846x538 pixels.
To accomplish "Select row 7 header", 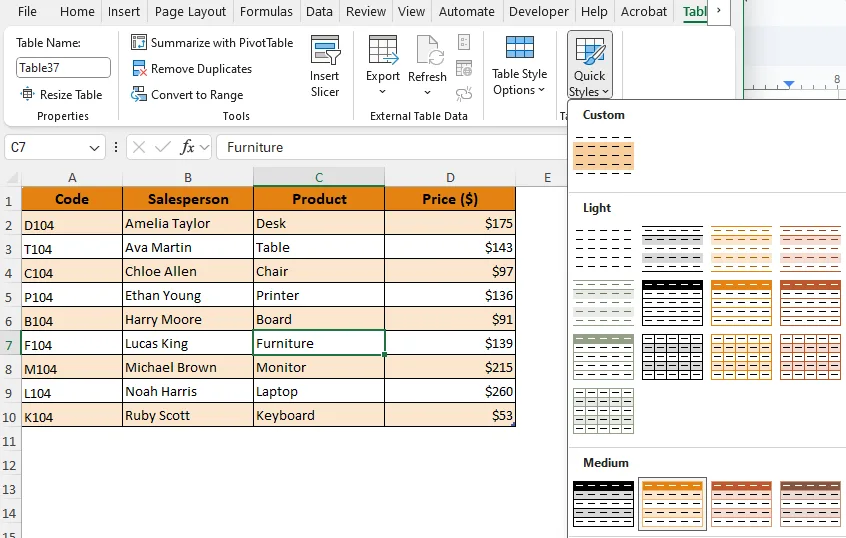I will click(9, 345).
